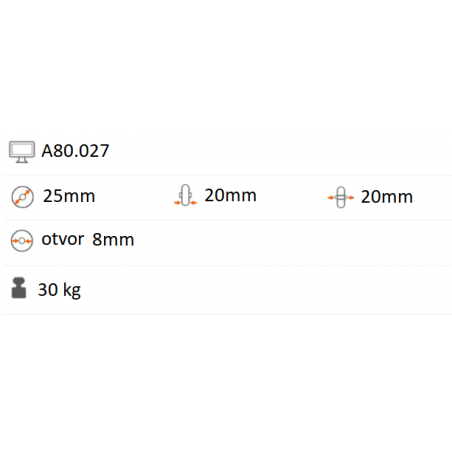Click the orange arrow inside diameter icon
Viewport: 452px width, 452px height.
(22, 197)
